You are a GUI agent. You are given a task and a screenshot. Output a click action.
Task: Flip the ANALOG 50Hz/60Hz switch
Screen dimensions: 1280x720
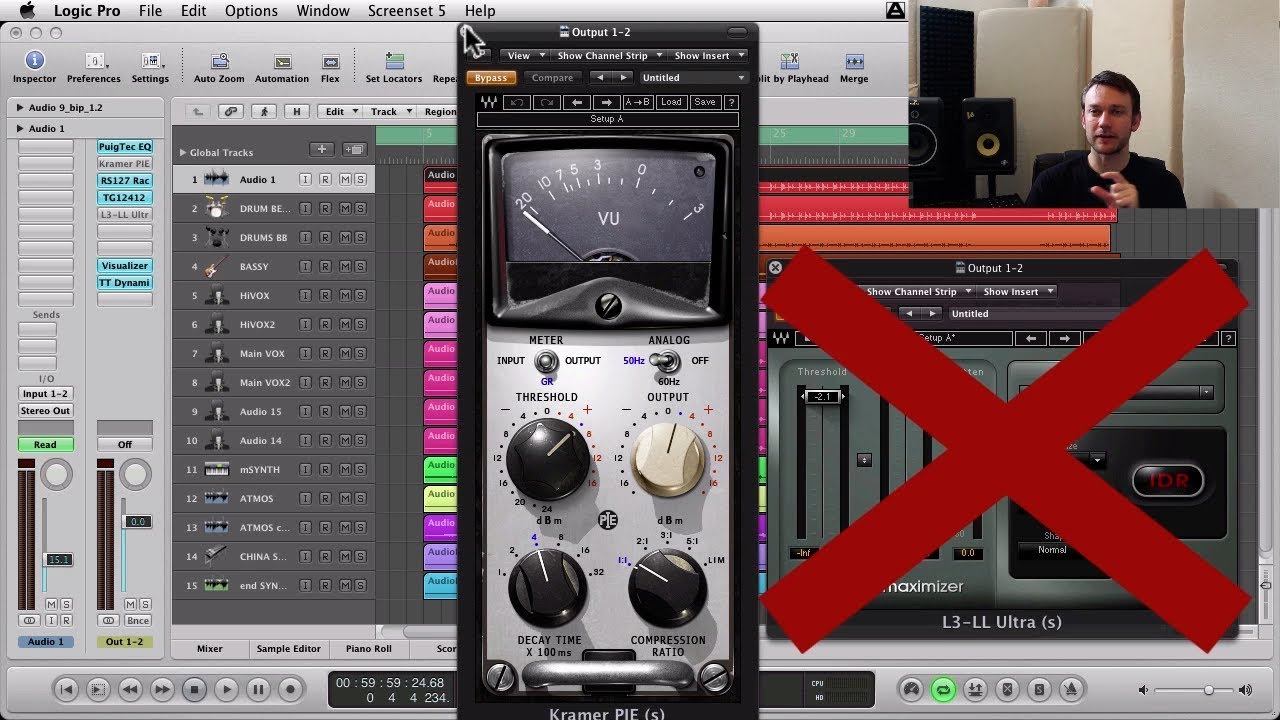(x=664, y=361)
